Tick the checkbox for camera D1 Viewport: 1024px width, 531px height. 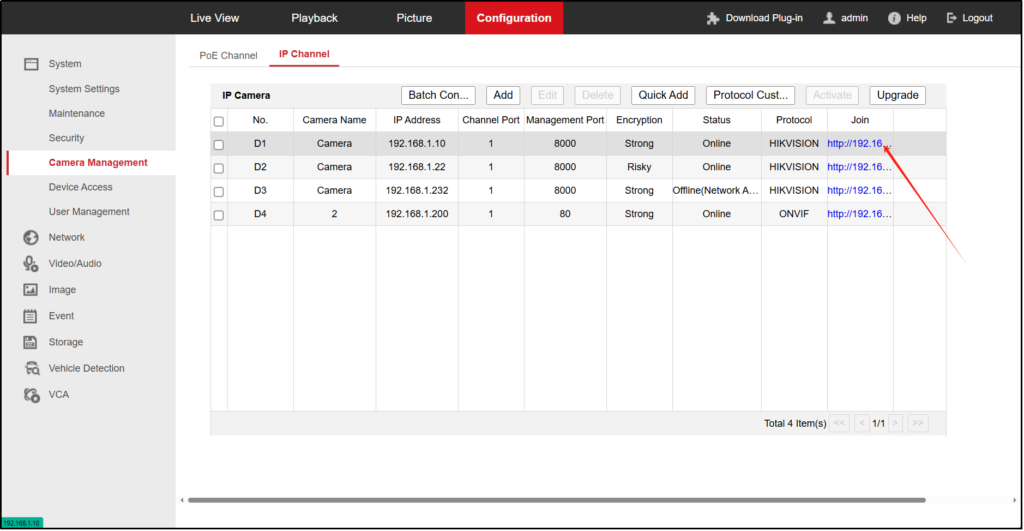tap(219, 144)
